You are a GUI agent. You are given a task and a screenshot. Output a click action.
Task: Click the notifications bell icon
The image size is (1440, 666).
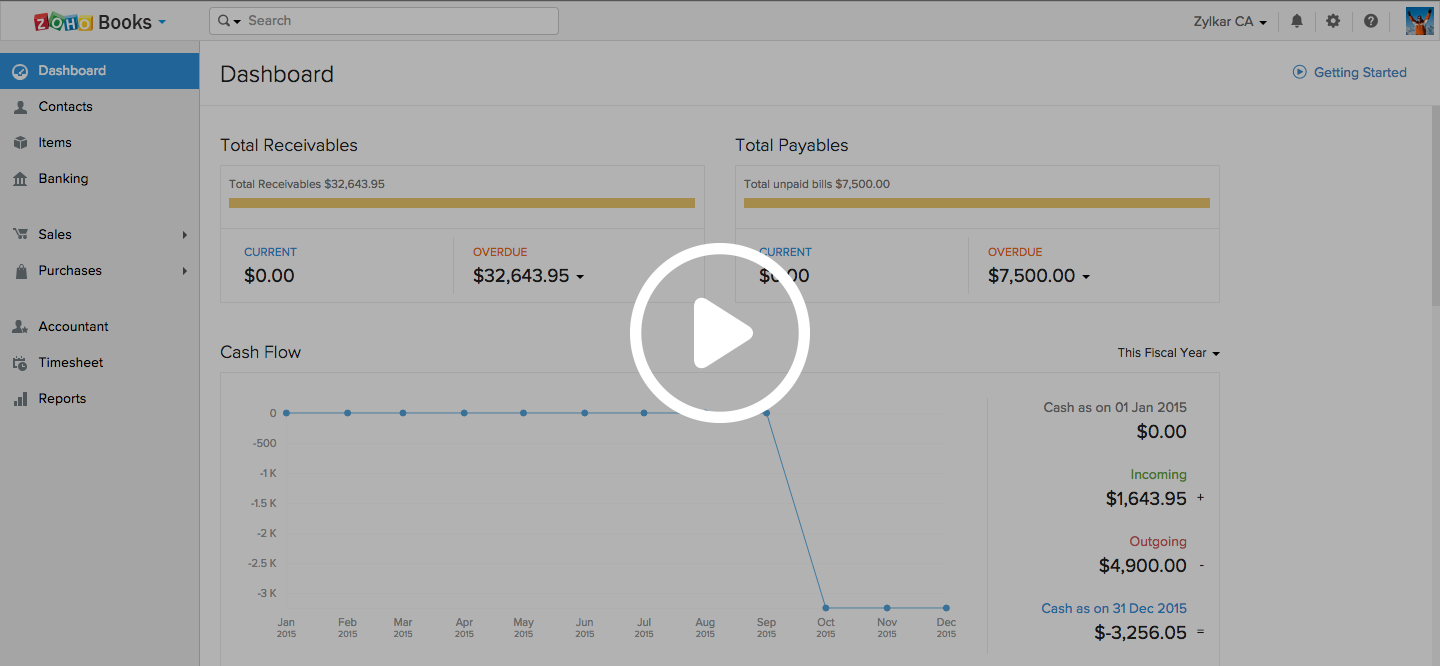1297,21
